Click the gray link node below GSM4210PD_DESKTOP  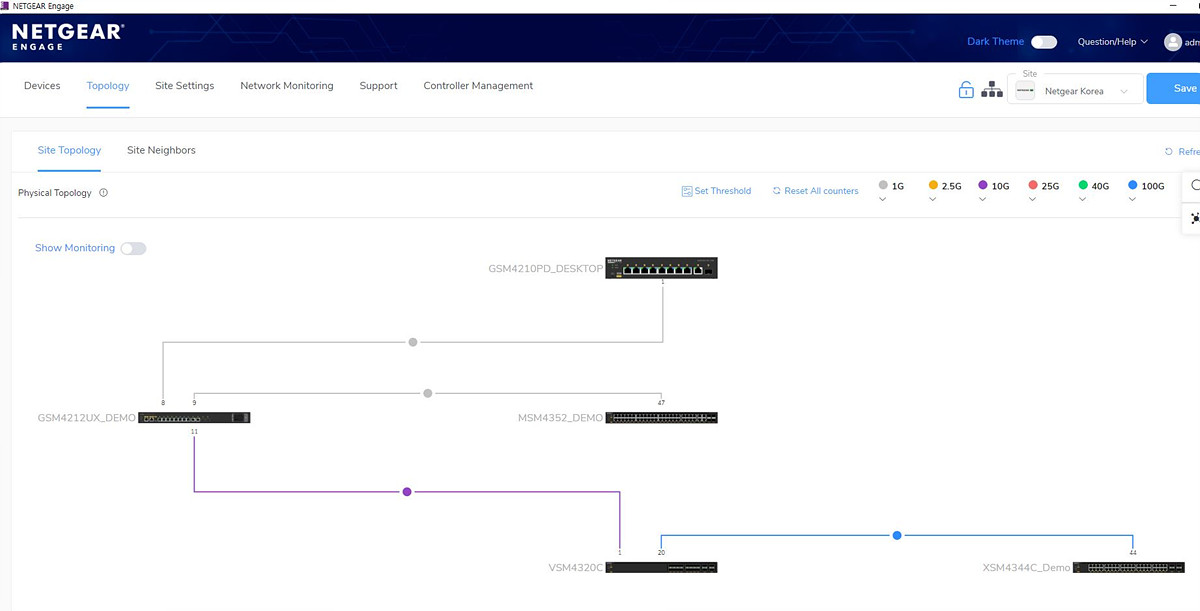413,342
